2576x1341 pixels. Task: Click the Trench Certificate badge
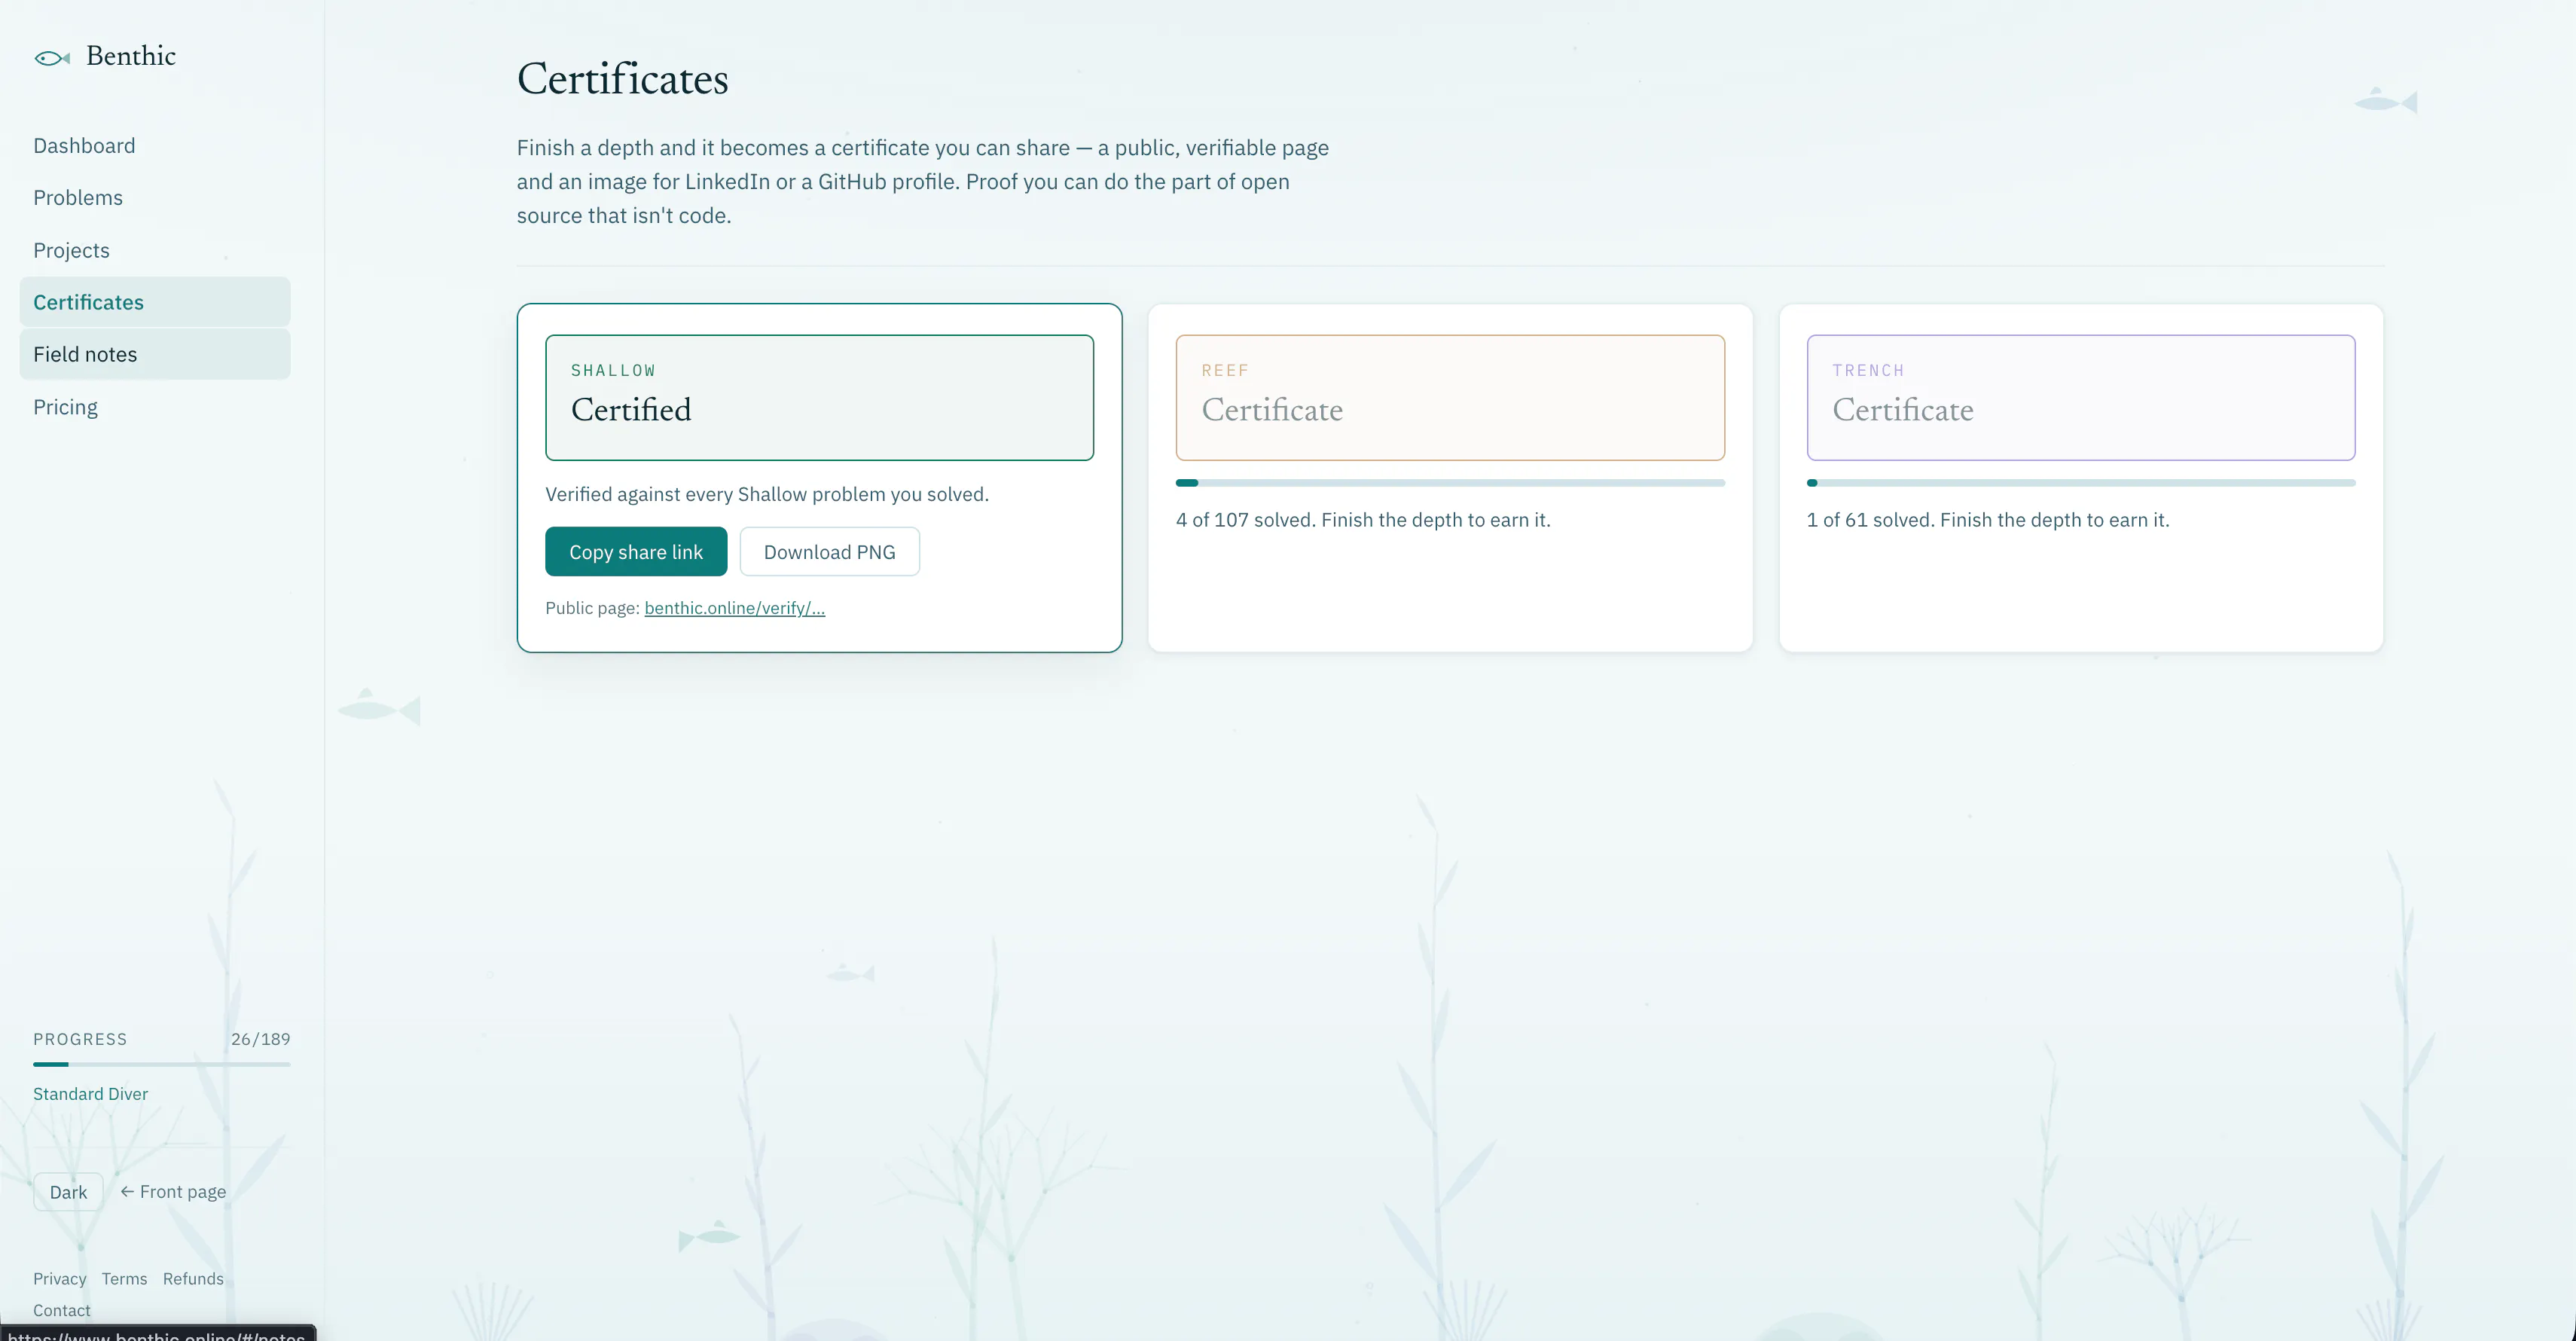coord(2081,398)
